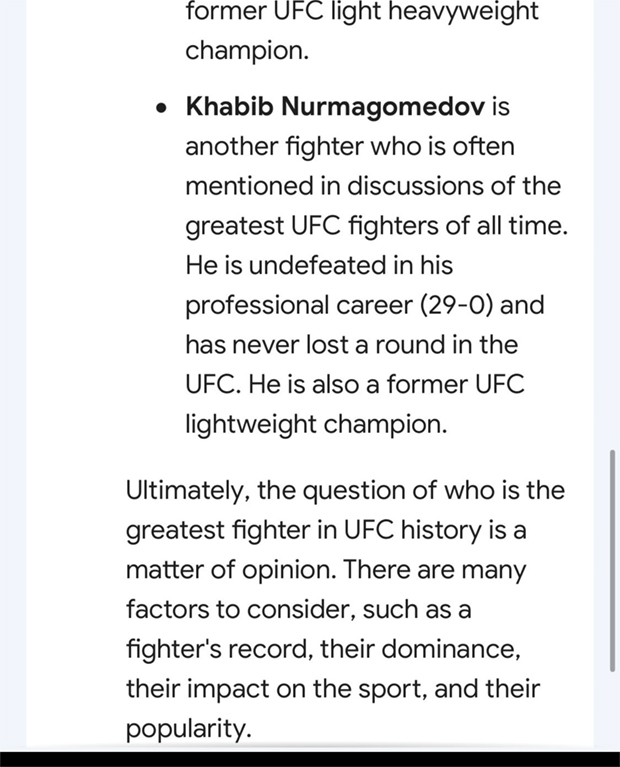Screen dimensions: 620x767
Task: Click the text former UFC light heavyweight
Action: point(362,12)
